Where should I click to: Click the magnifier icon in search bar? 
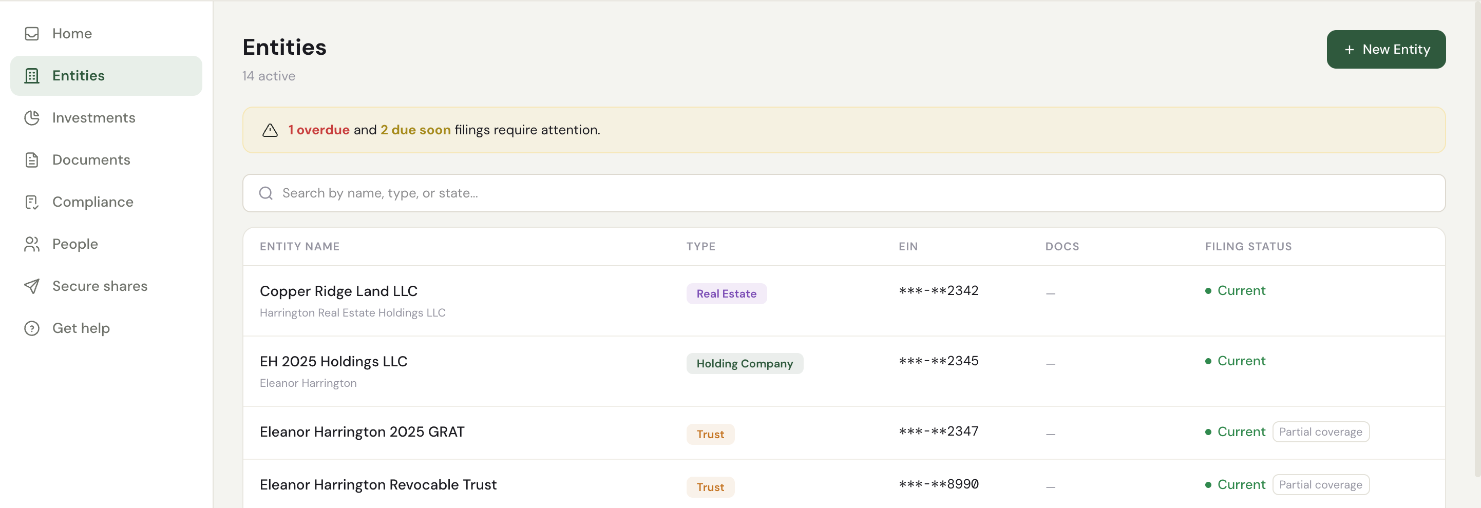(x=266, y=193)
